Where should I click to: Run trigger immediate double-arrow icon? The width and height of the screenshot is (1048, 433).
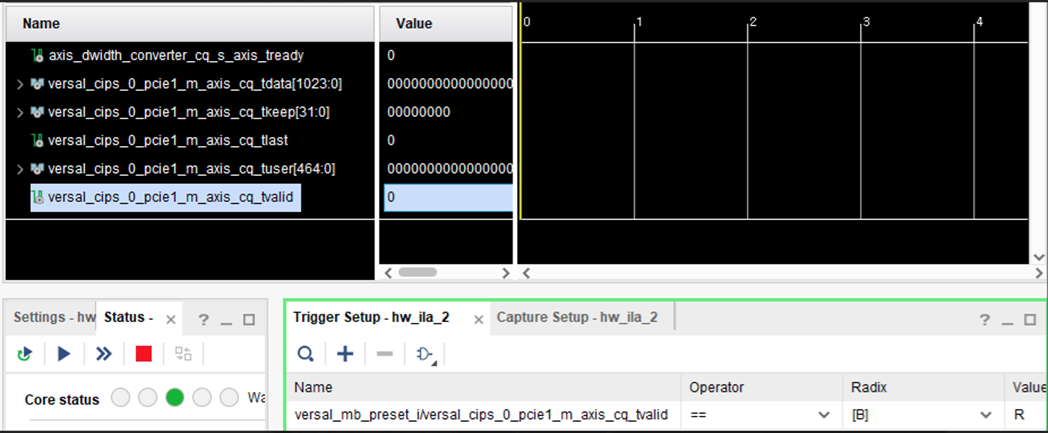(x=103, y=353)
